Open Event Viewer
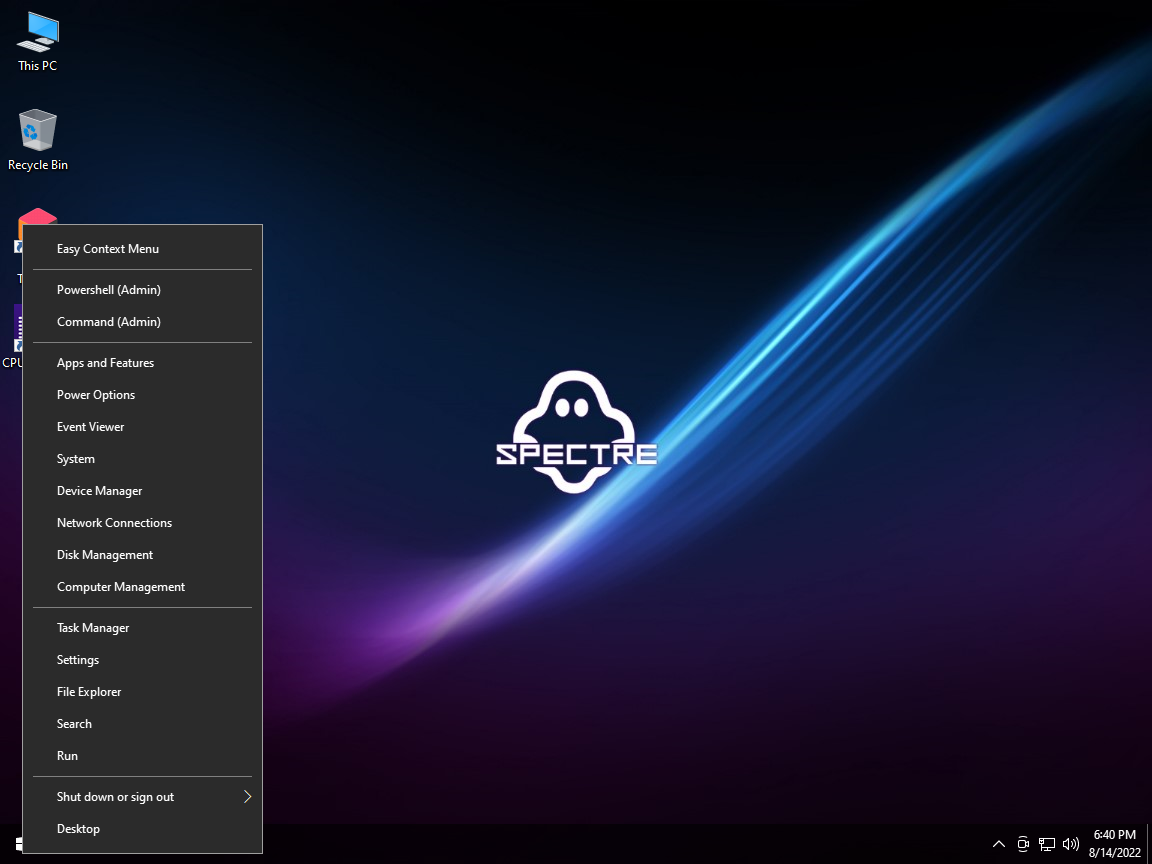This screenshot has height=864, width=1152. (143, 427)
